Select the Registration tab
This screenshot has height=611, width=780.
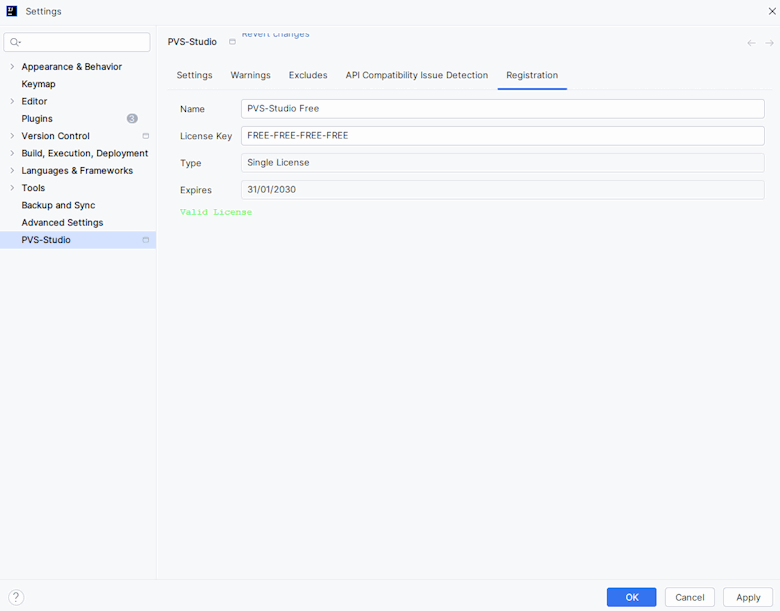(x=532, y=75)
